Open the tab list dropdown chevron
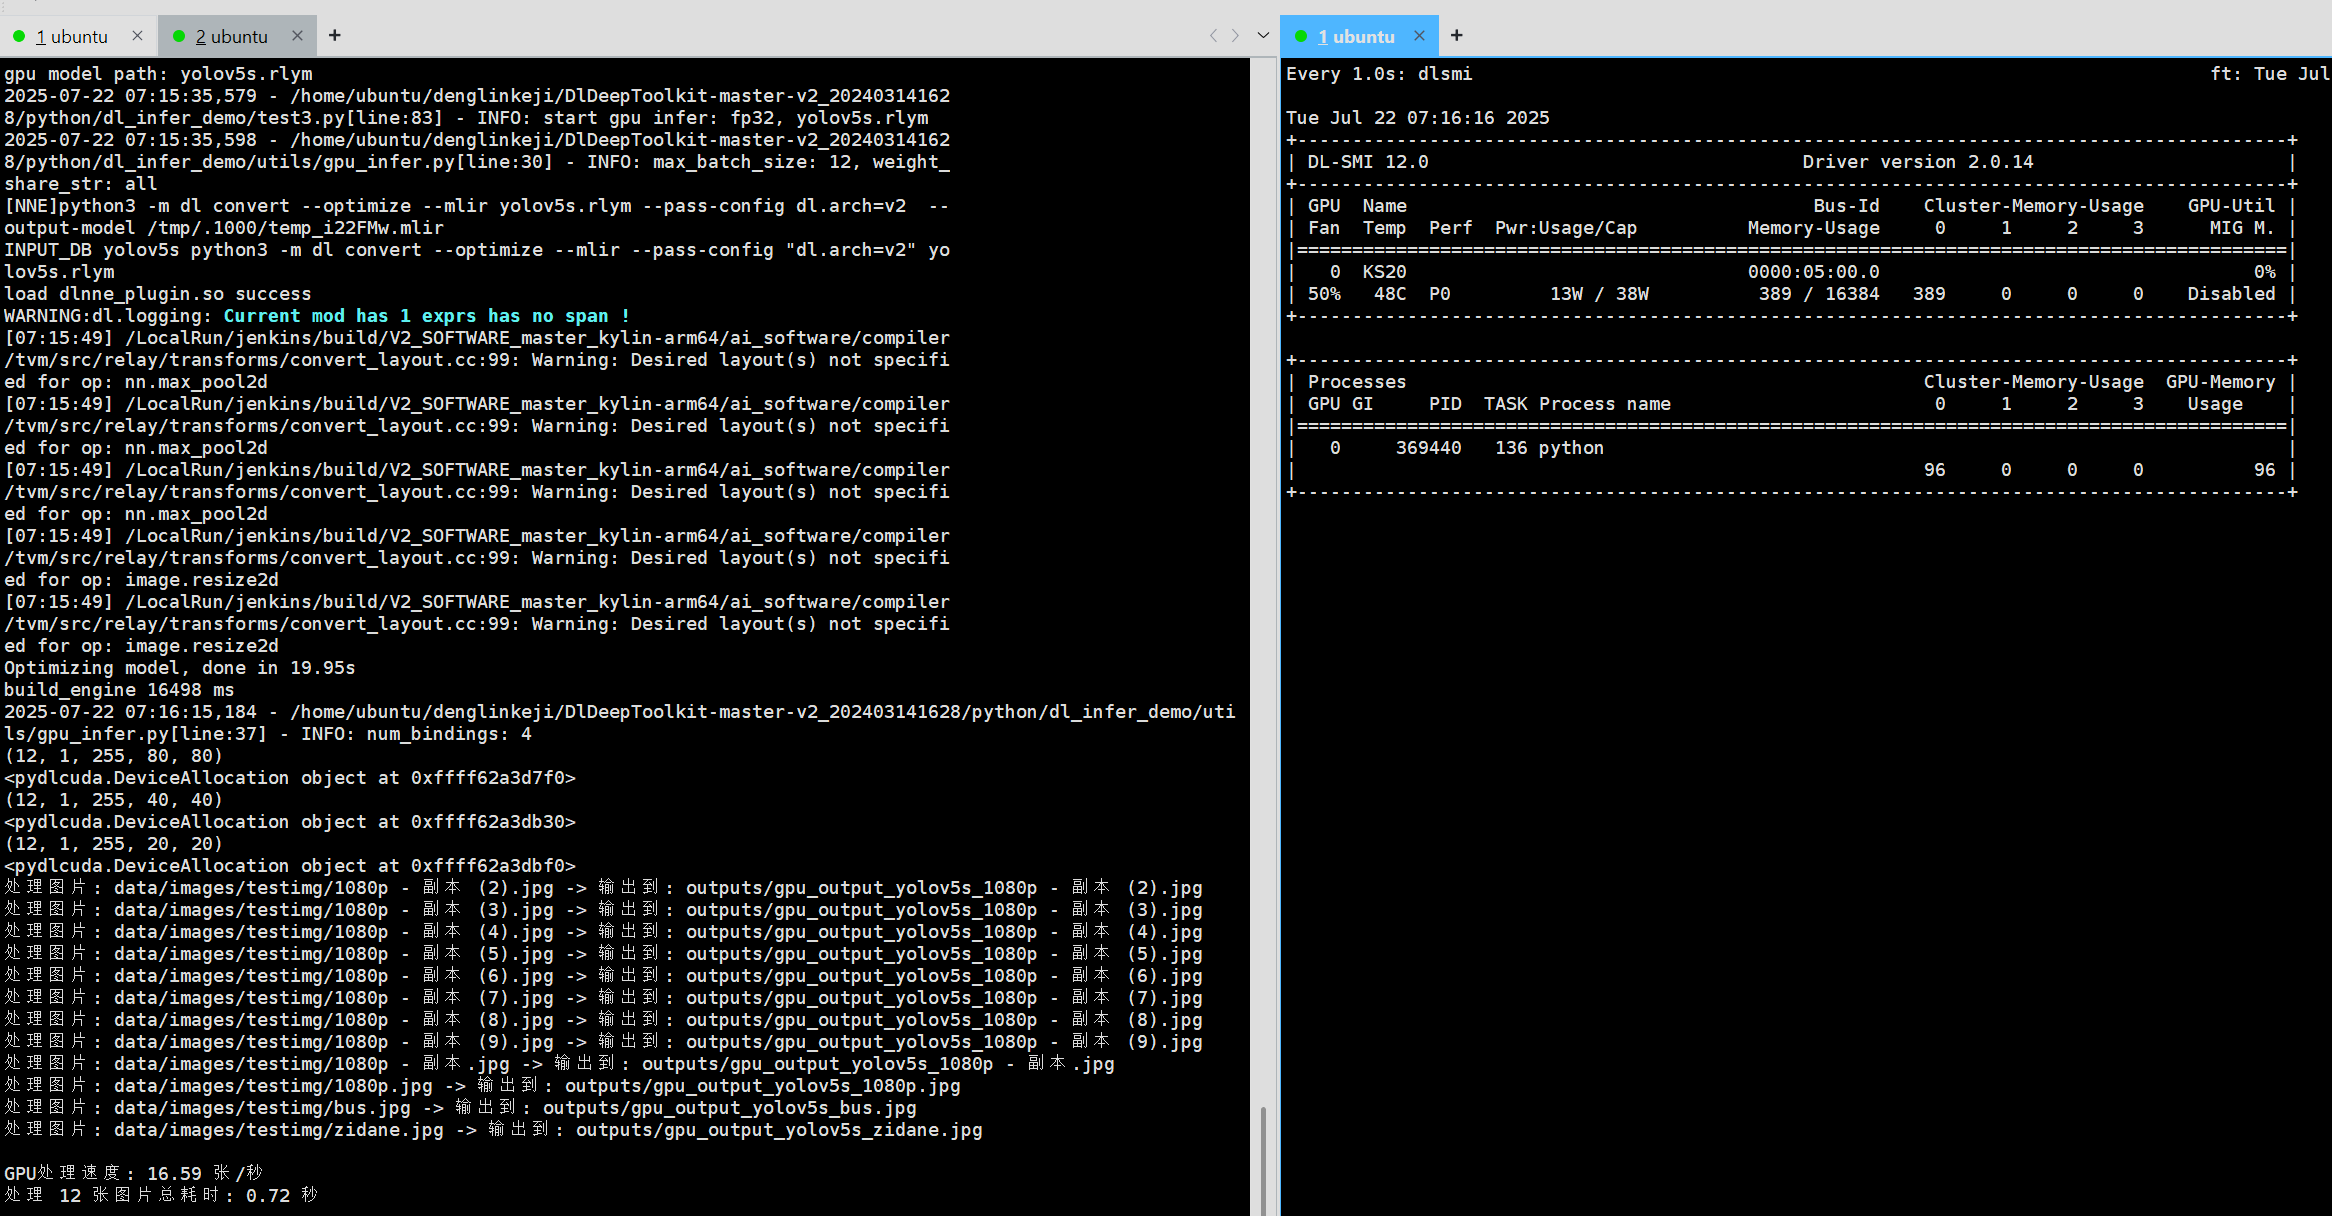This screenshot has height=1216, width=2332. (x=1263, y=36)
